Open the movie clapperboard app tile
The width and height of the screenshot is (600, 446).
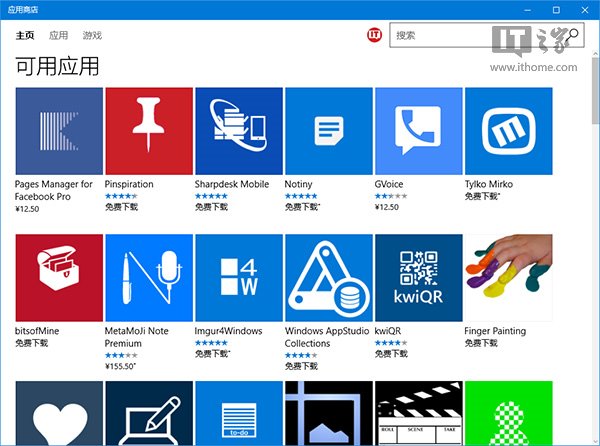tap(419, 413)
